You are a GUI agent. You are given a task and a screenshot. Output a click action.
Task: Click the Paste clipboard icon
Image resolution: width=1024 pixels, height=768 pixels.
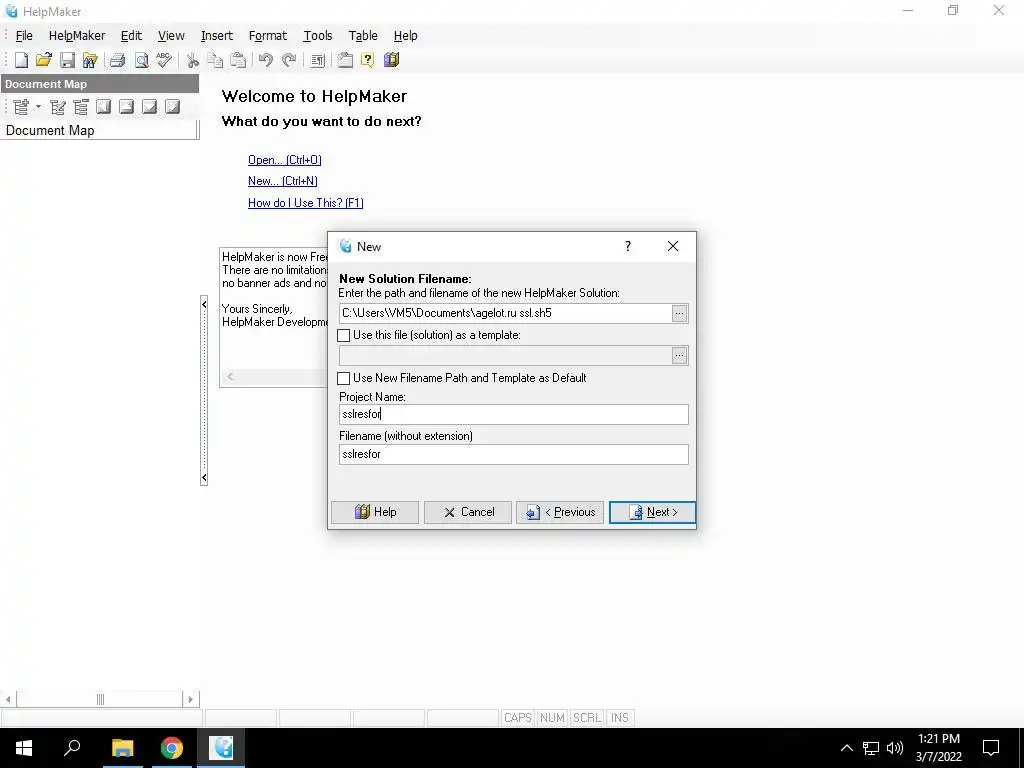pos(238,60)
